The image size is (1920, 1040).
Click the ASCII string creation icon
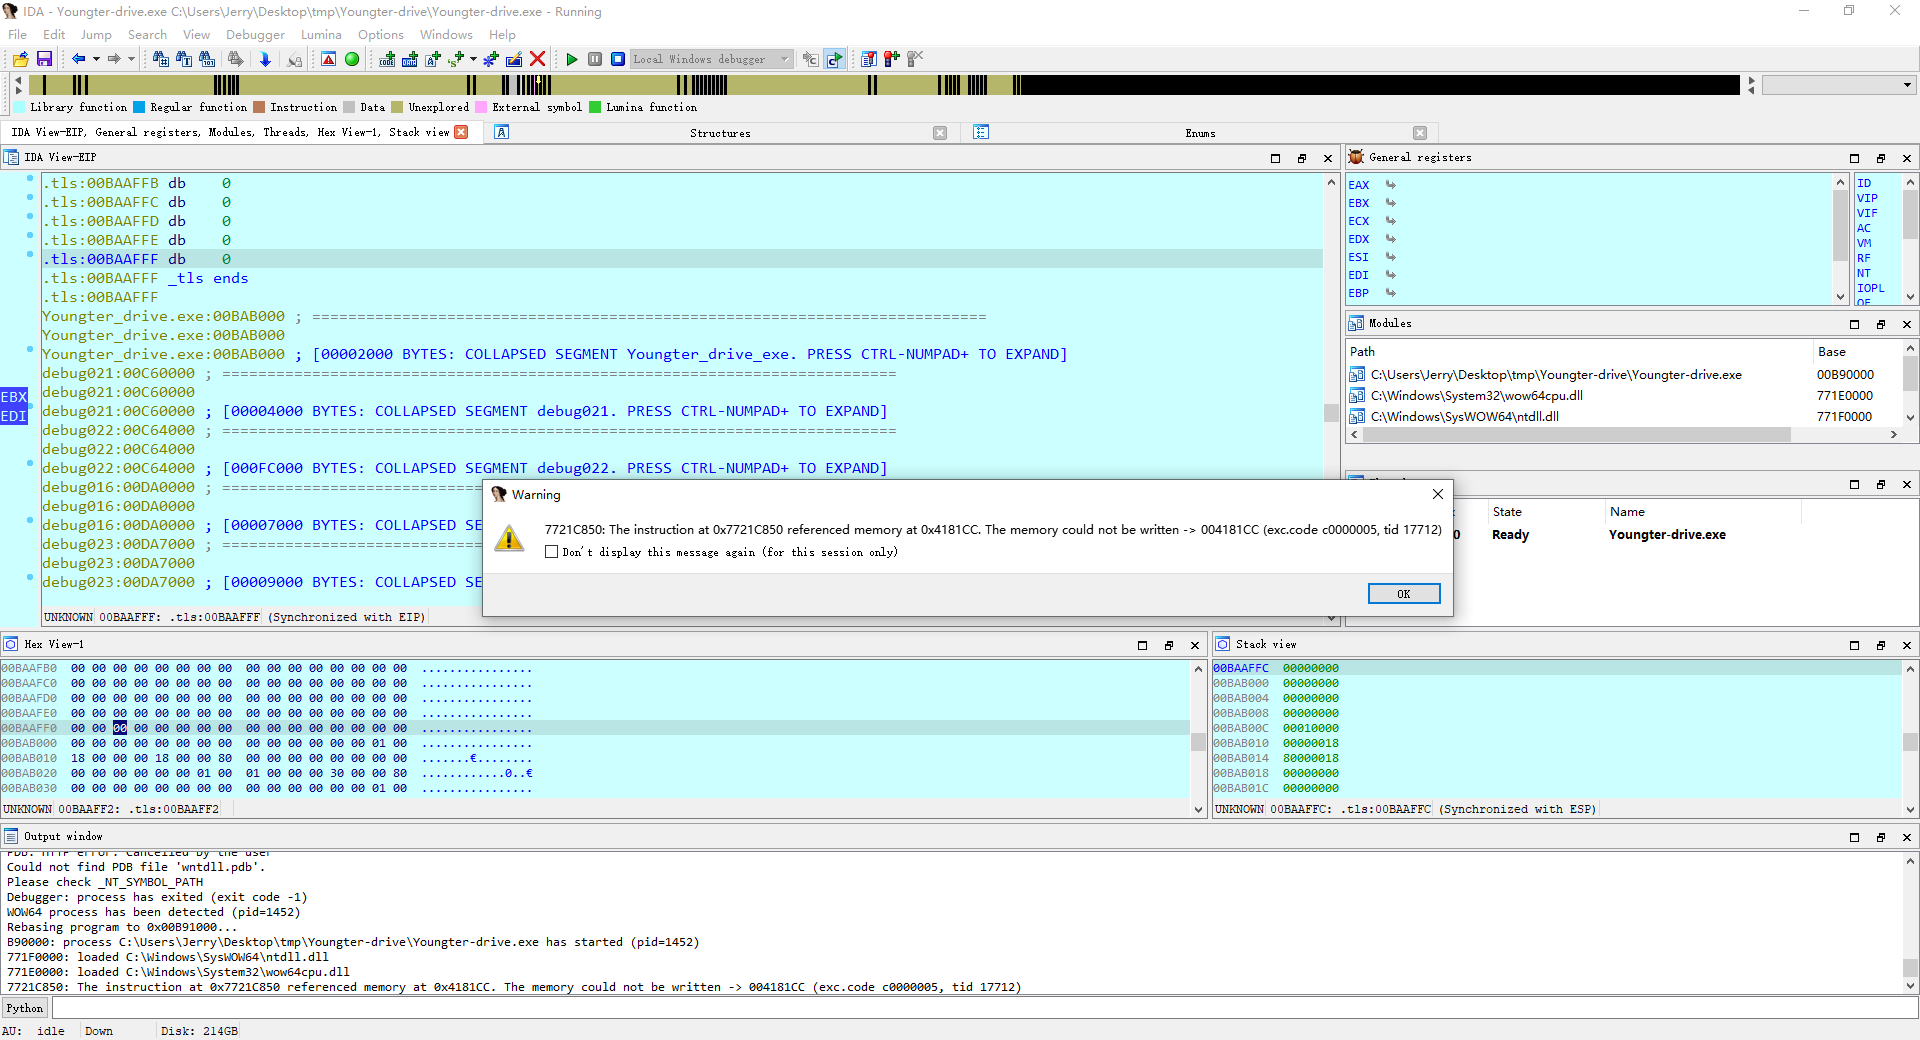click(433, 59)
